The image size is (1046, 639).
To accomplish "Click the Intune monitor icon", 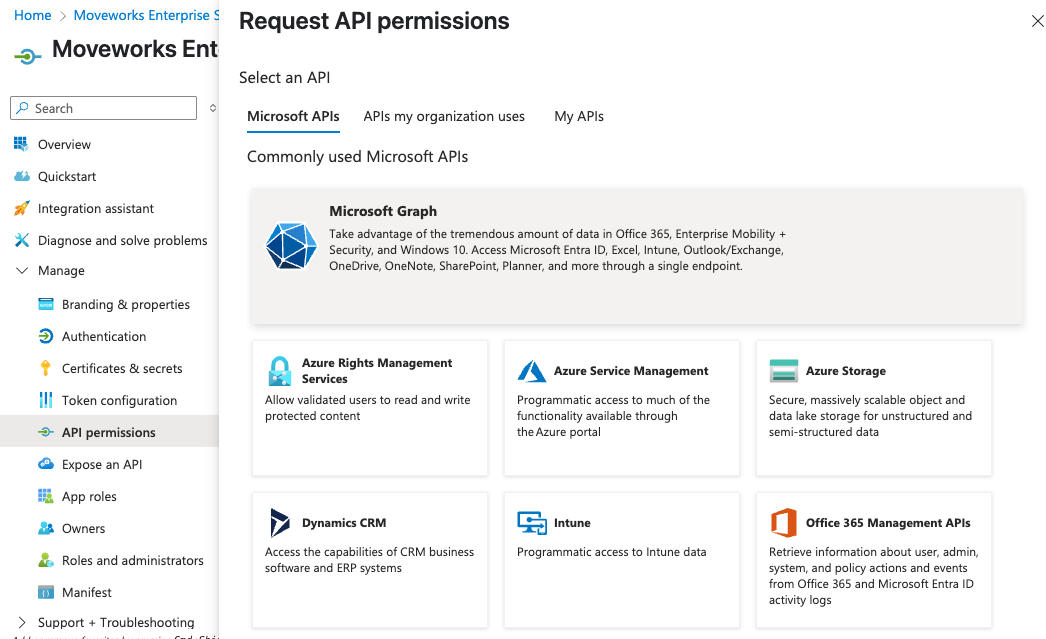I will click(532, 523).
